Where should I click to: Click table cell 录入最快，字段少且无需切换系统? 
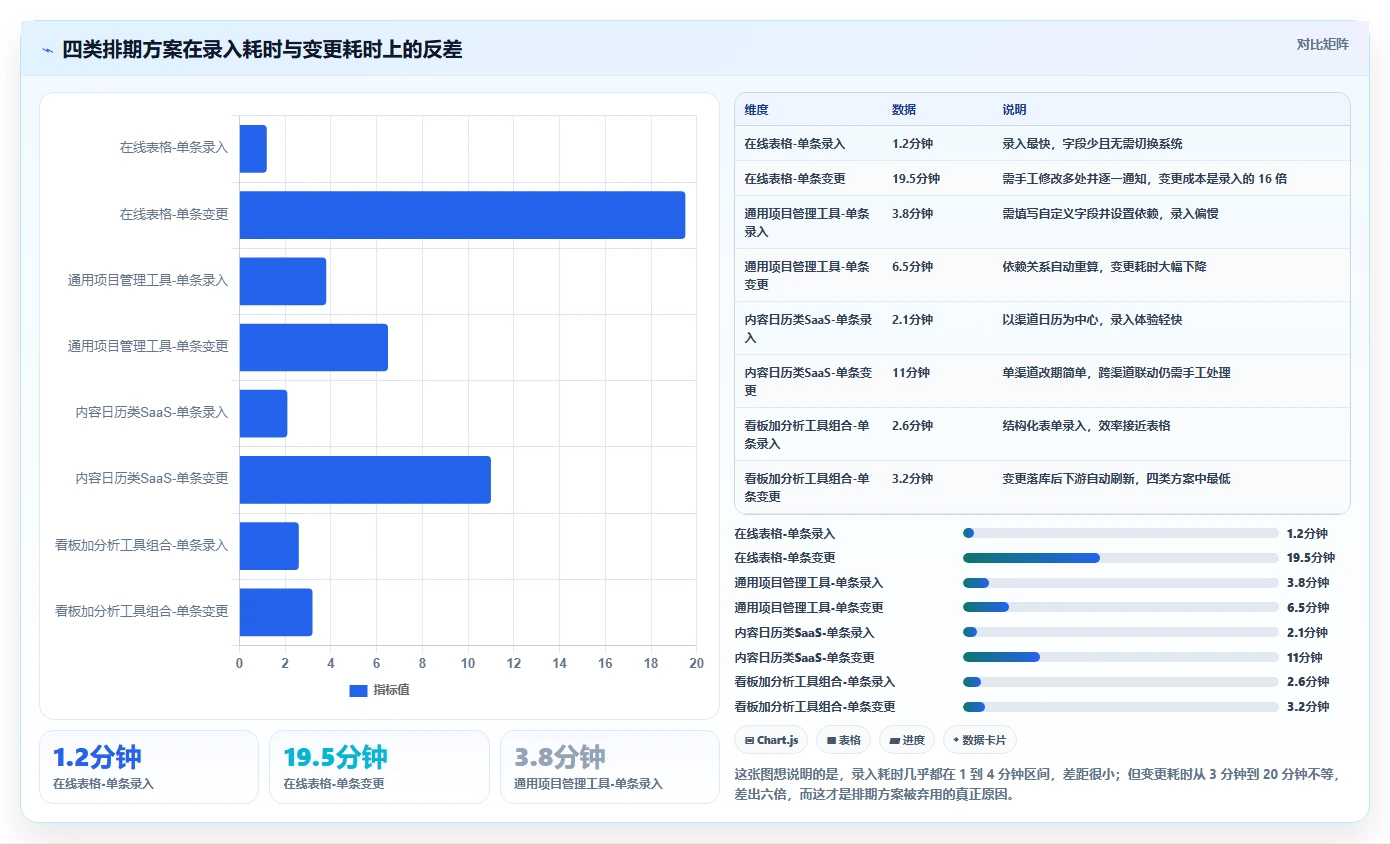(1092, 144)
